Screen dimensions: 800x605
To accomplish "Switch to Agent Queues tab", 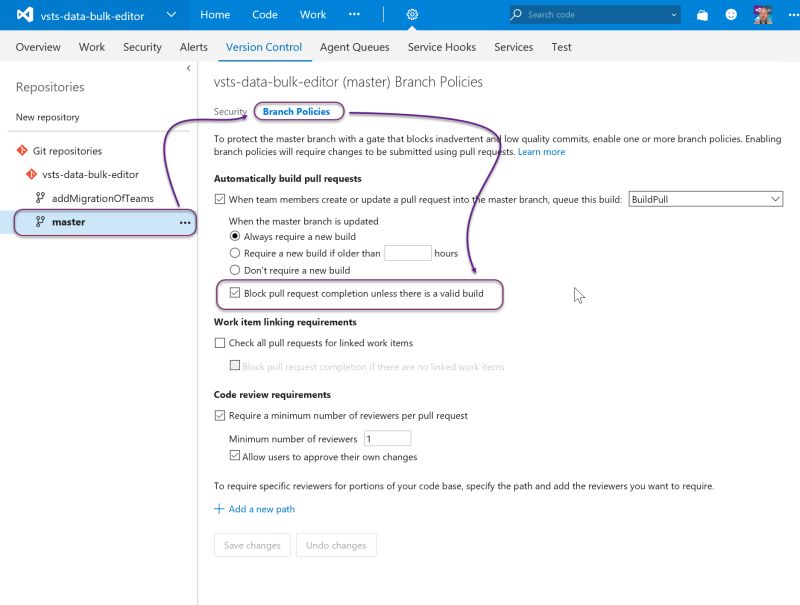I will (355, 47).
